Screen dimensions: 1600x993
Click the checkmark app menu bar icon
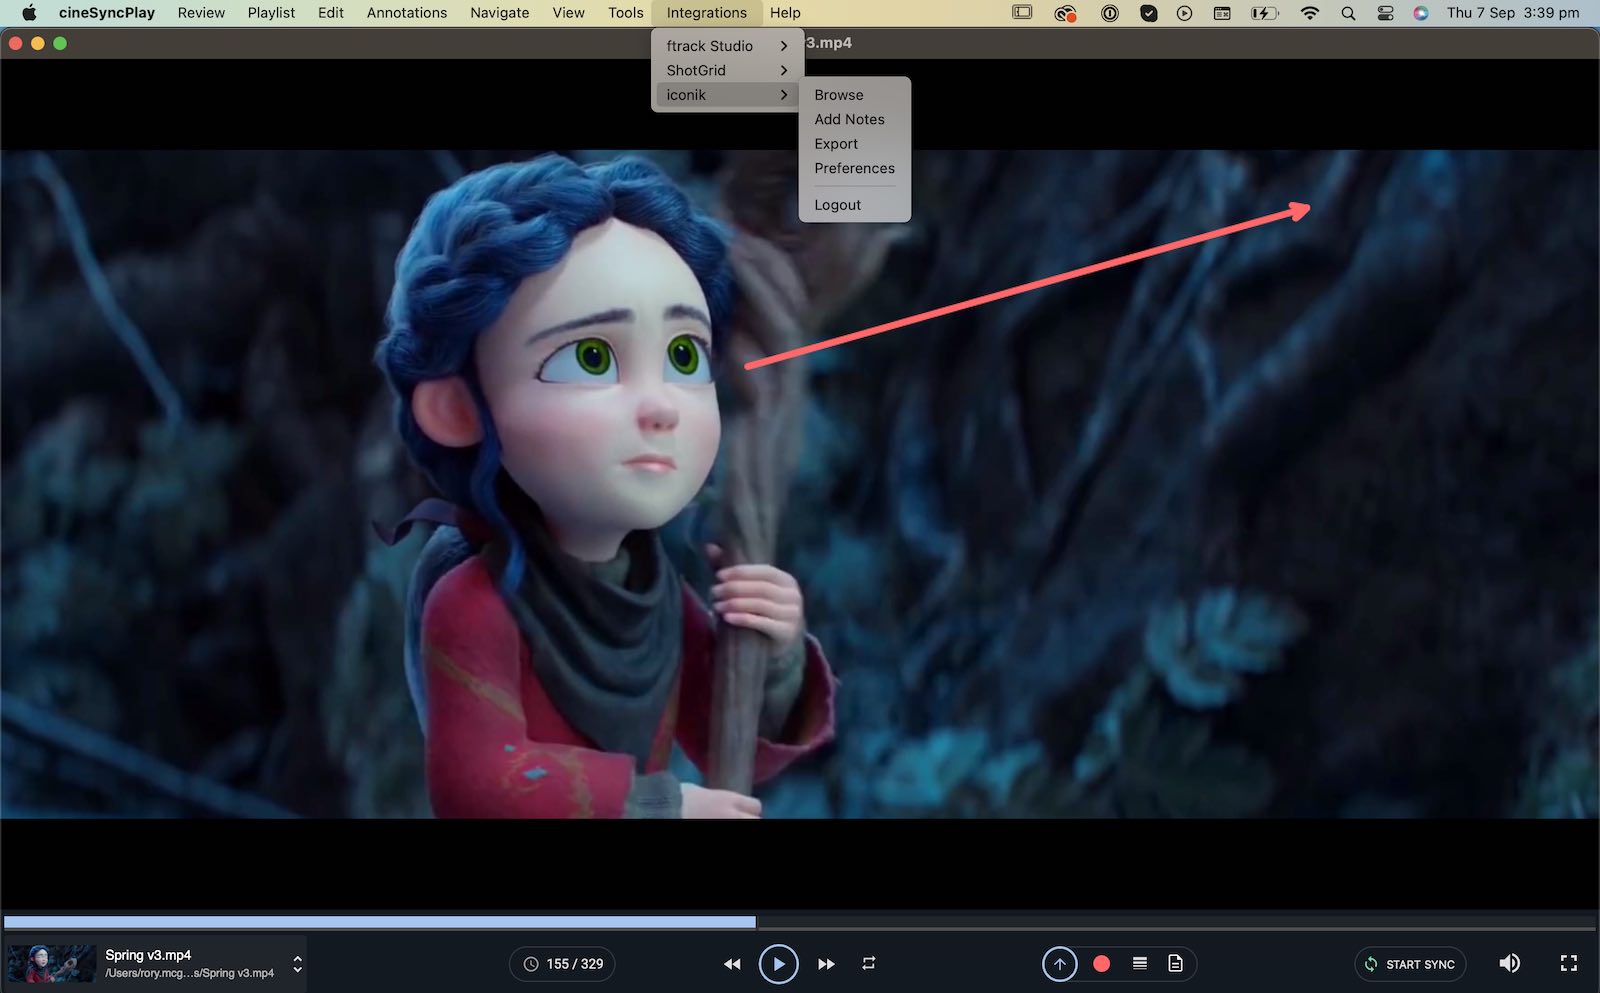(1149, 13)
